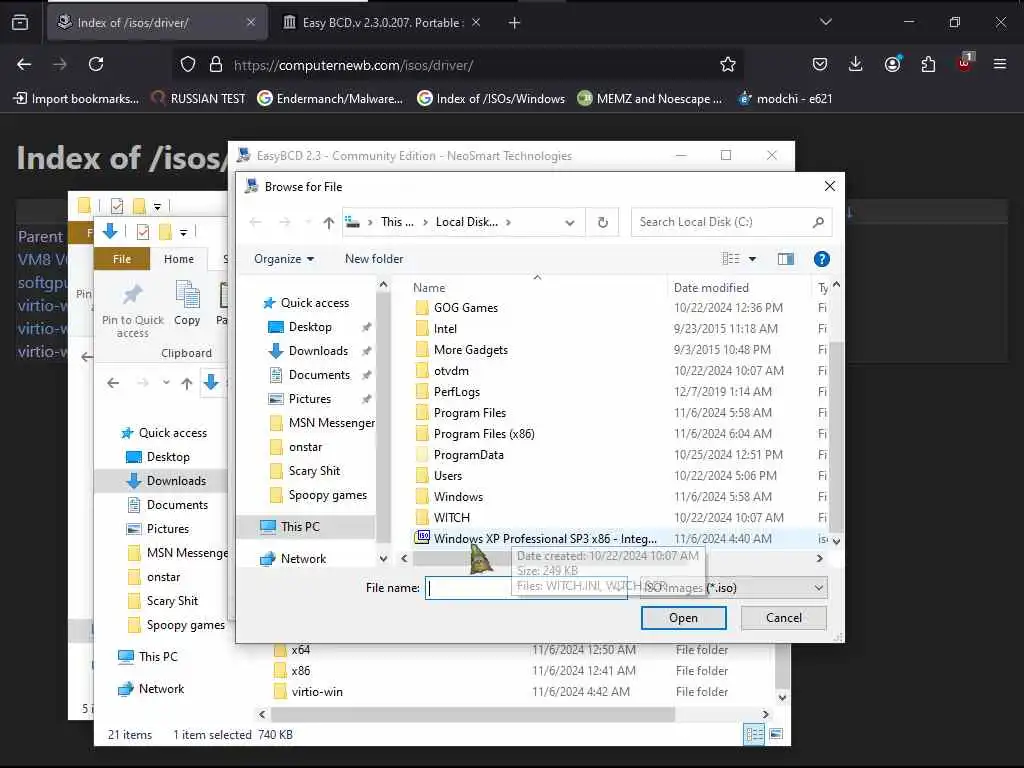
Task: Click the tracking protection shield icon
Action: click(188, 64)
